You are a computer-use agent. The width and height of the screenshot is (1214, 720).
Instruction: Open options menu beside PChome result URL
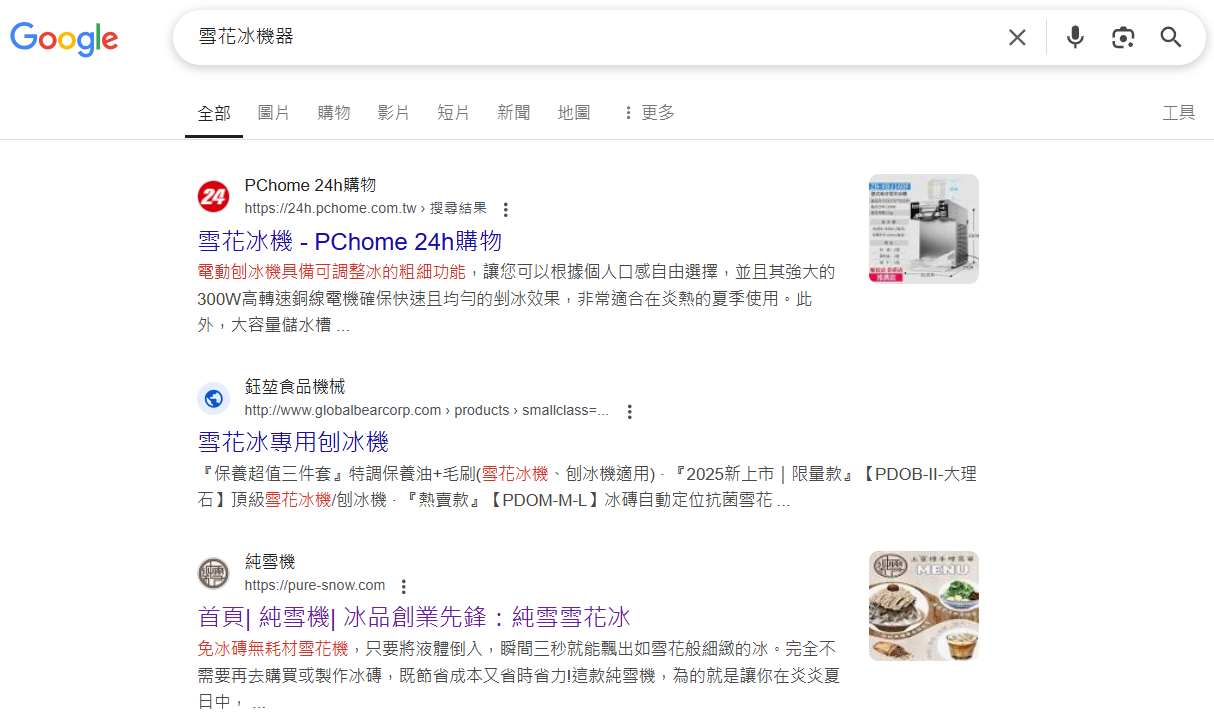pos(505,210)
